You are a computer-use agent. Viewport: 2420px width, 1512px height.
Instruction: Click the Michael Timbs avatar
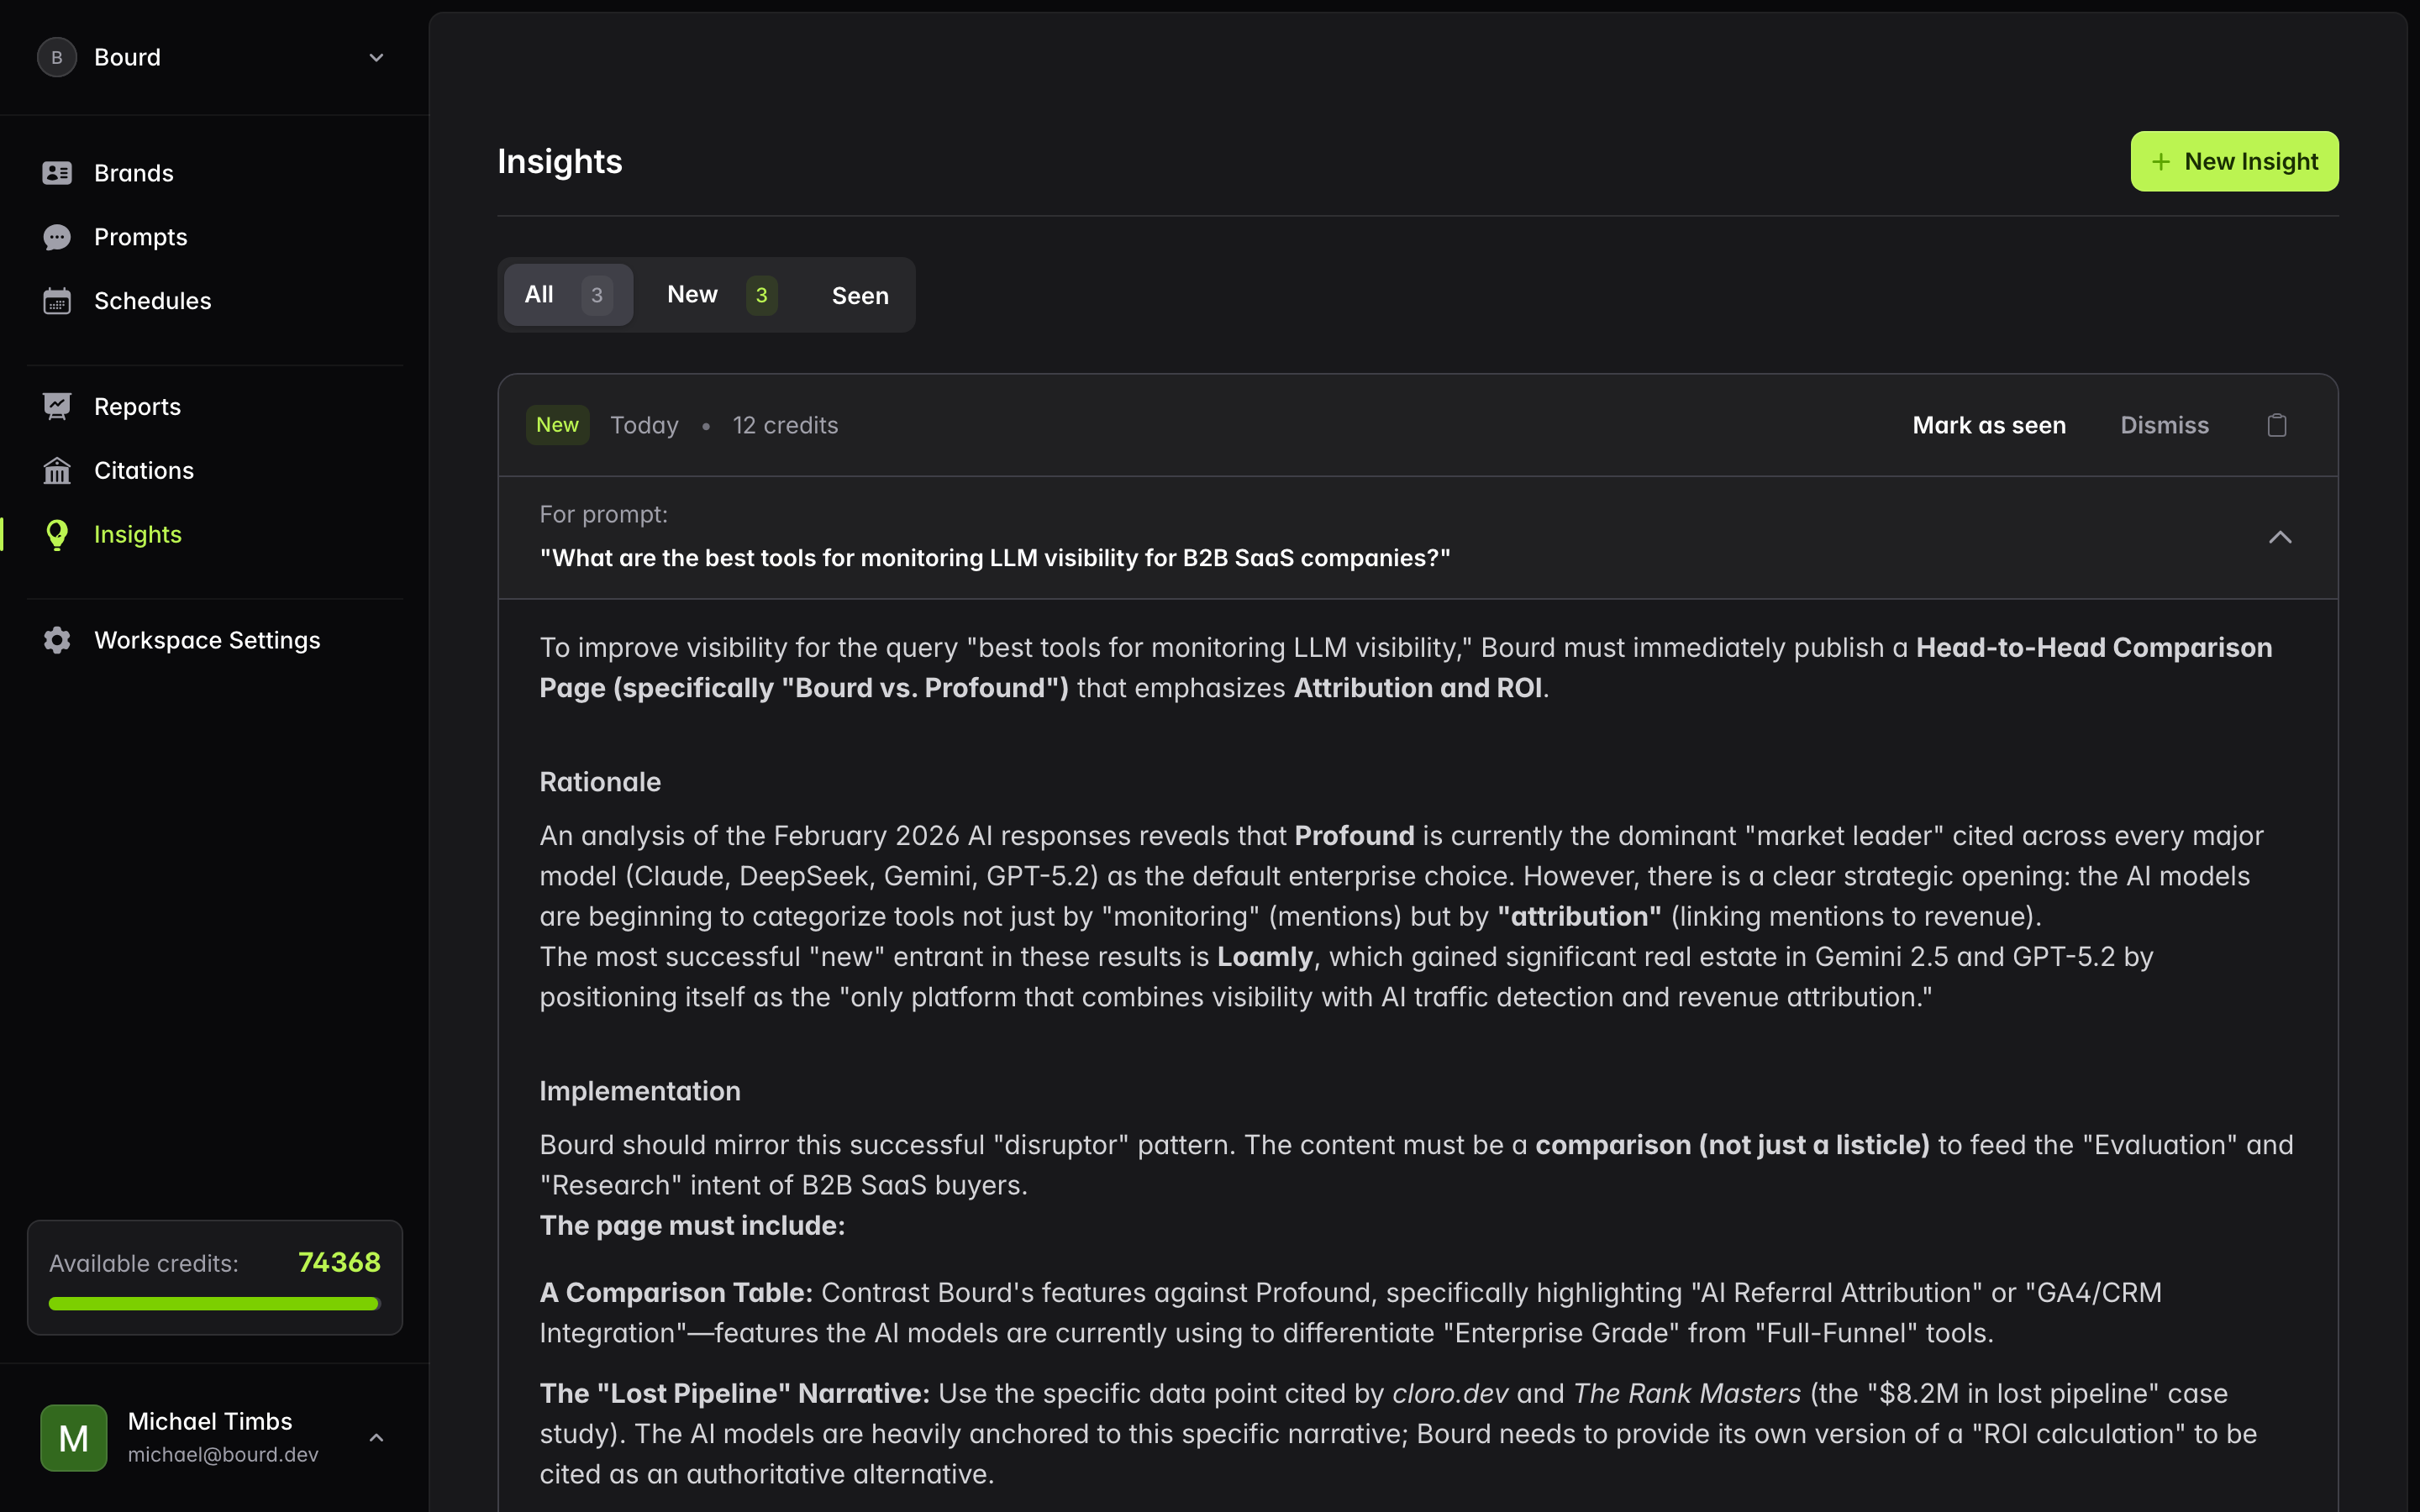tap(72, 1437)
